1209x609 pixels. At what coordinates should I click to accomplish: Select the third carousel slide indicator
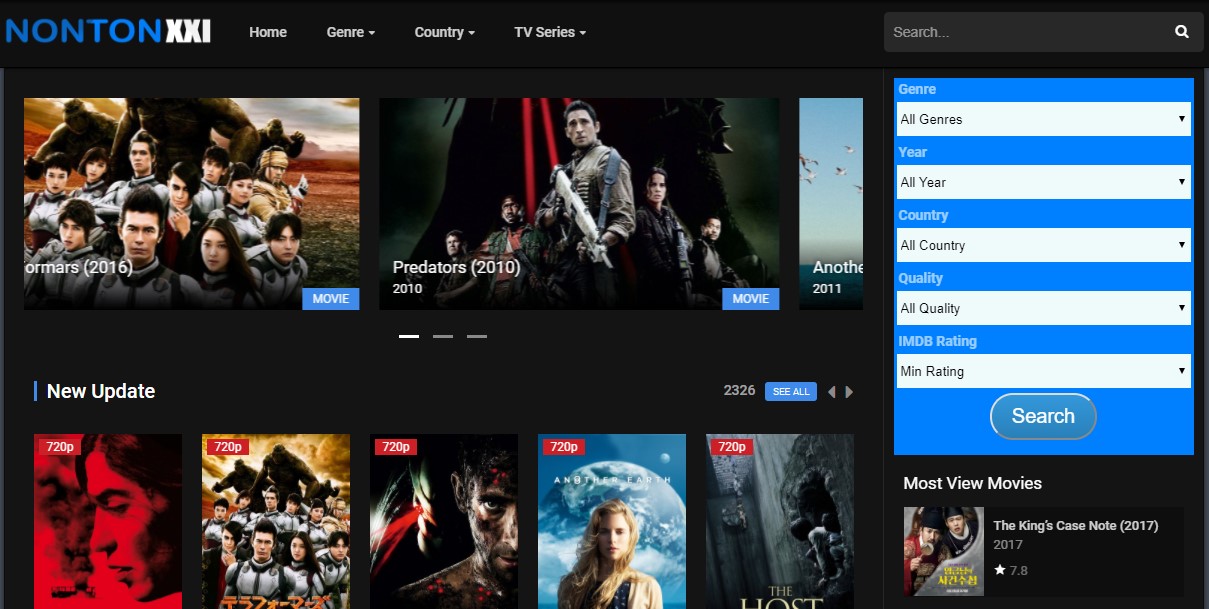[x=477, y=336]
